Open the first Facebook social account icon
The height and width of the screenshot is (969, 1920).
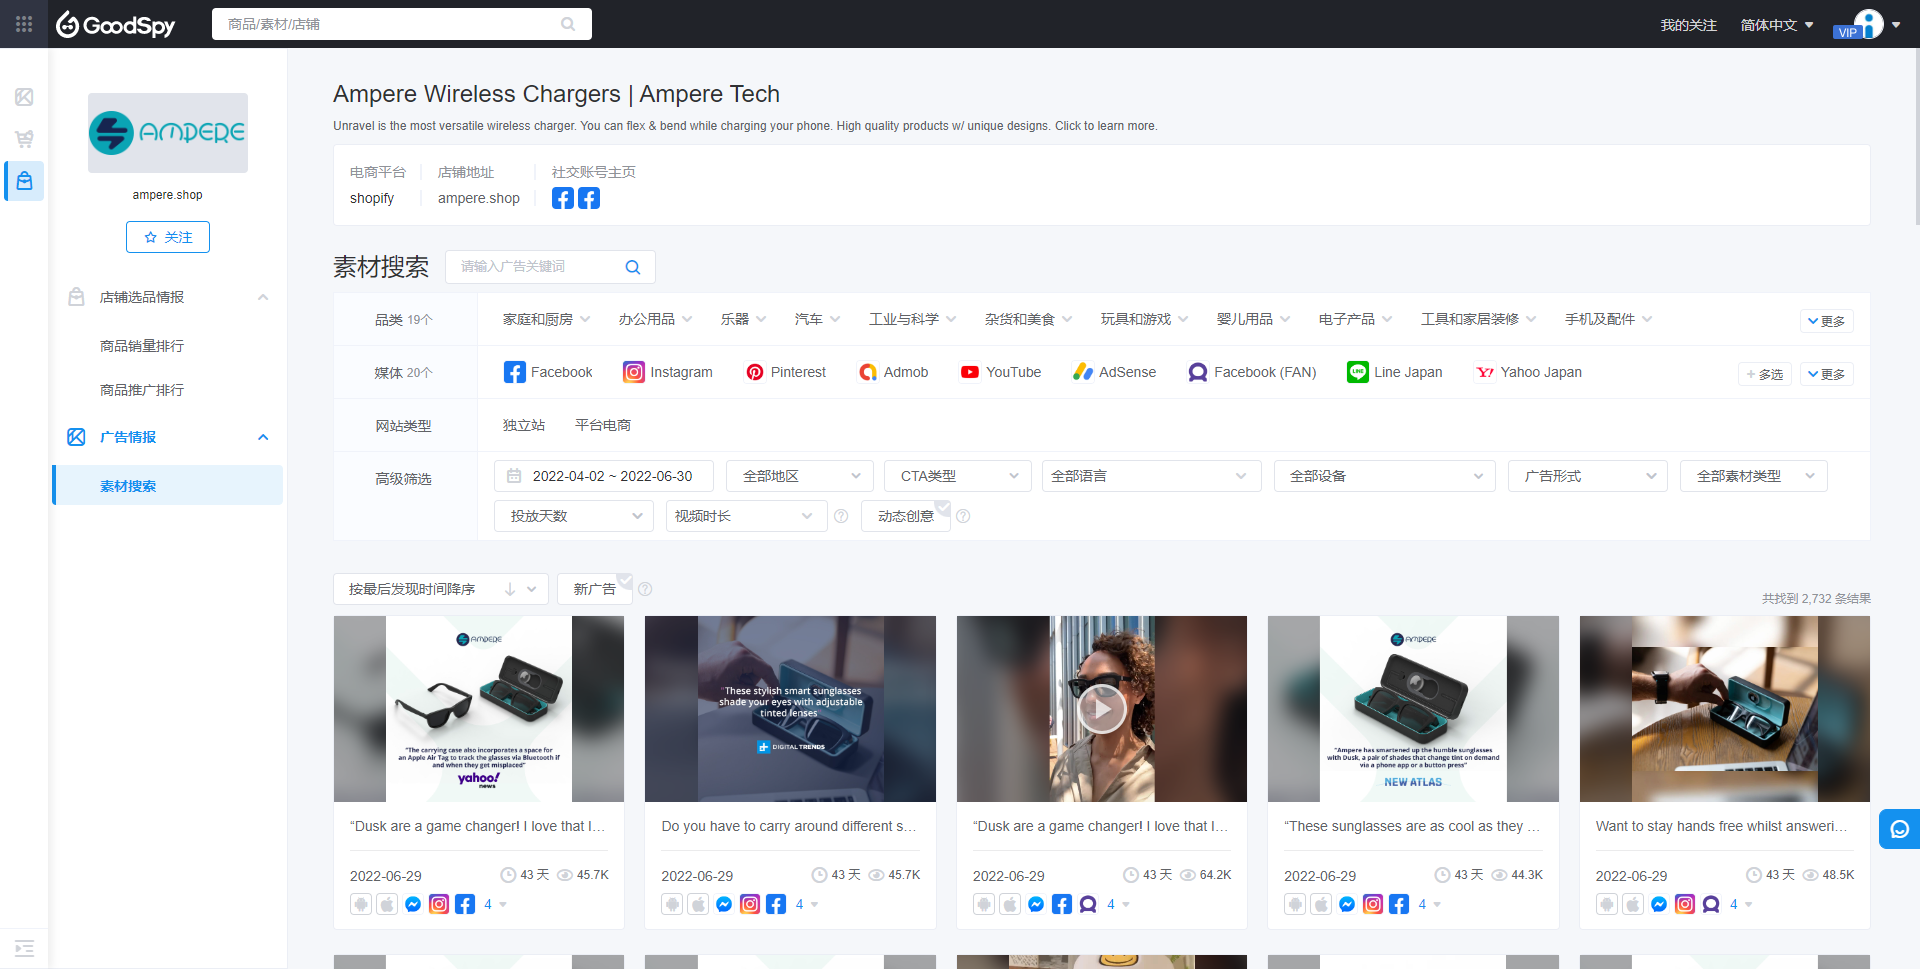tap(563, 198)
